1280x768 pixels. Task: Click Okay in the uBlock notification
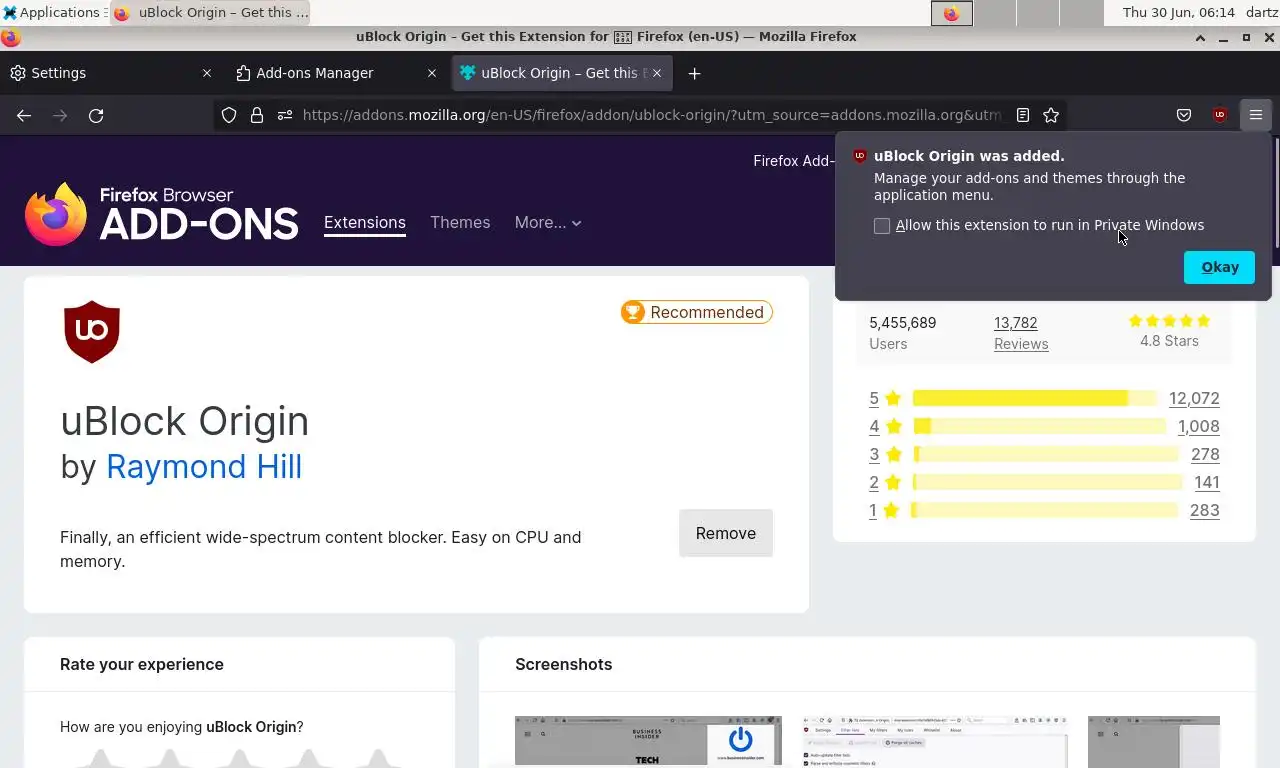[x=1220, y=267]
